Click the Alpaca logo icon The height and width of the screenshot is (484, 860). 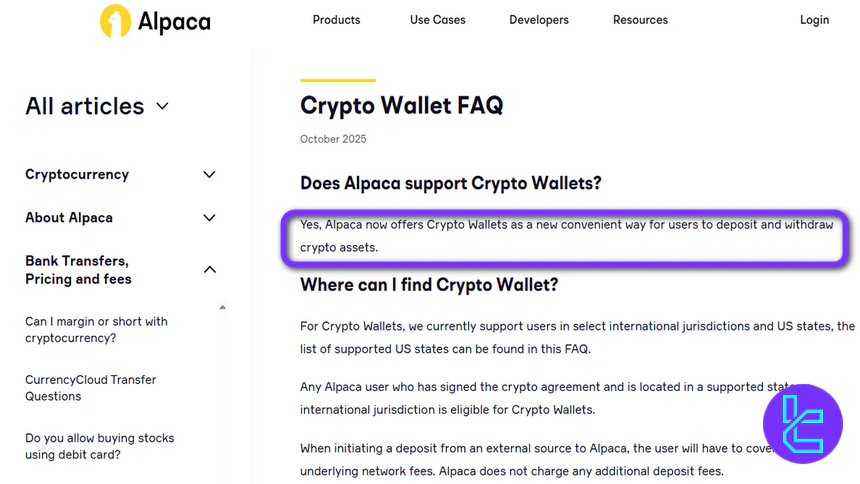(x=116, y=20)
